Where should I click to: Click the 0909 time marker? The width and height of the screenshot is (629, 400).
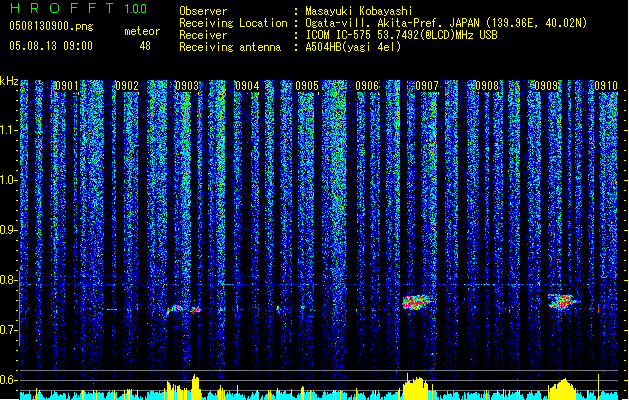(x=546, y=86)
